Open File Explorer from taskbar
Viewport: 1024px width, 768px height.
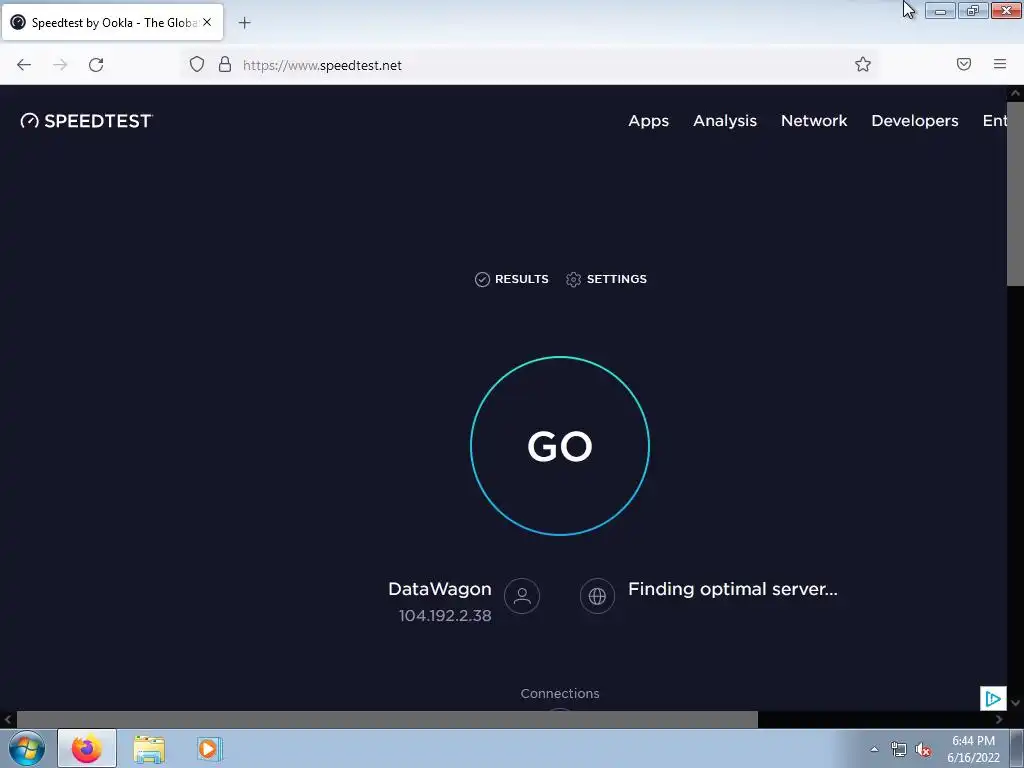[x=149, y=748]
